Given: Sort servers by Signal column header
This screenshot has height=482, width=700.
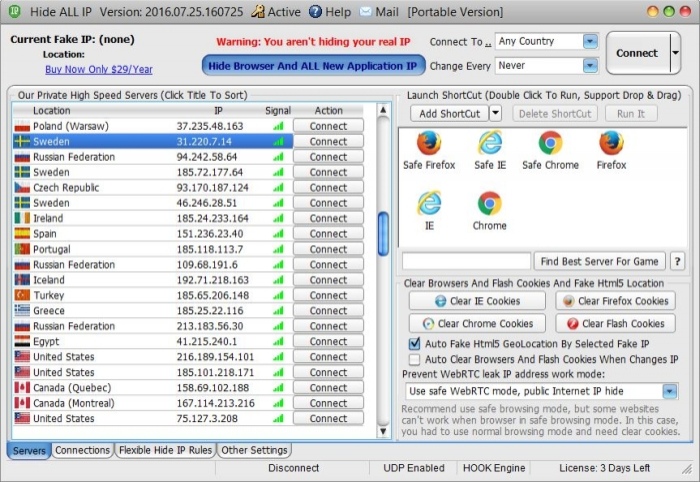Looking at the screenshot, I should click(278, 111).
